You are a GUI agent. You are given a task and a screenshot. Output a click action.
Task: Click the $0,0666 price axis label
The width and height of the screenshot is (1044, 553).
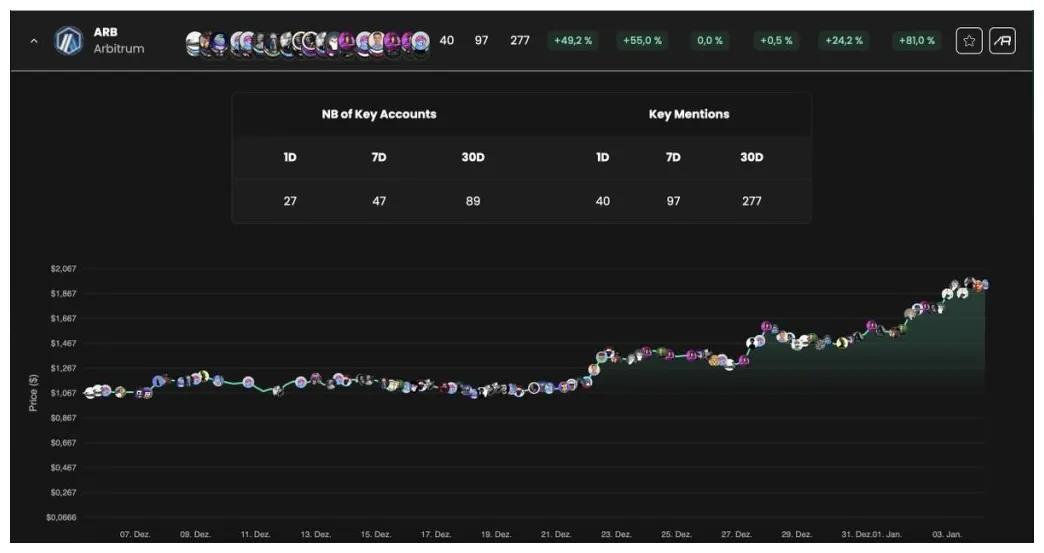click(61, 518)
